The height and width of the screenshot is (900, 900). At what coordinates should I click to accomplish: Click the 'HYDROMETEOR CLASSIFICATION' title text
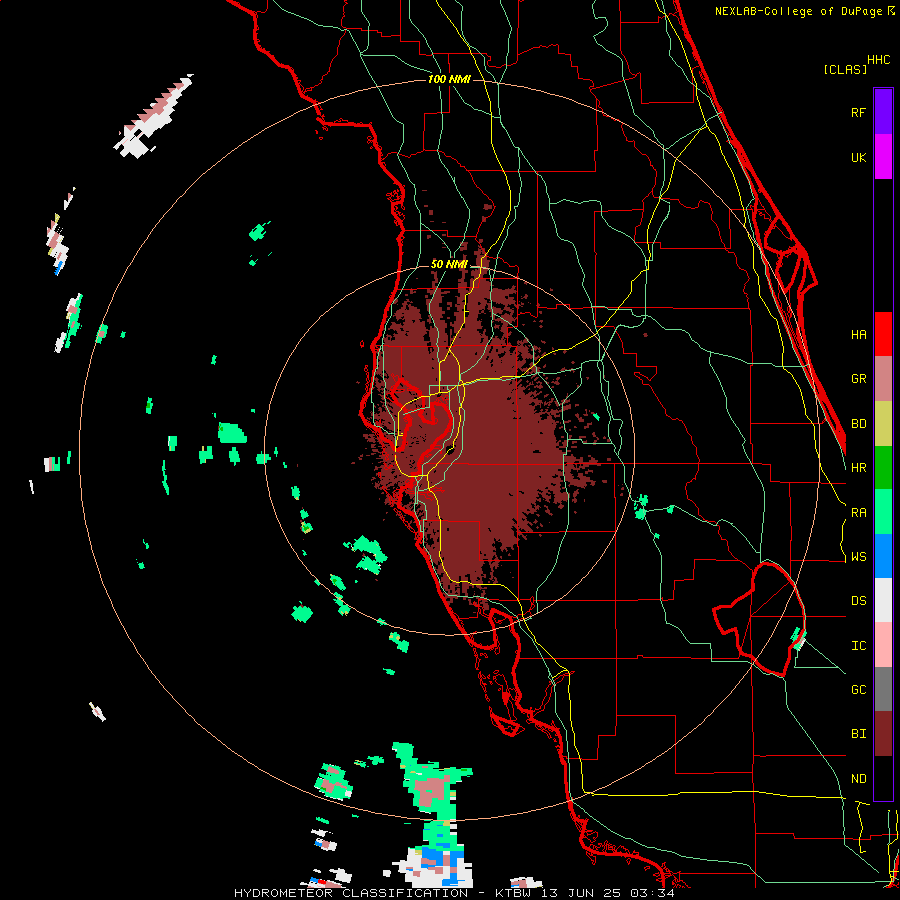351,893
